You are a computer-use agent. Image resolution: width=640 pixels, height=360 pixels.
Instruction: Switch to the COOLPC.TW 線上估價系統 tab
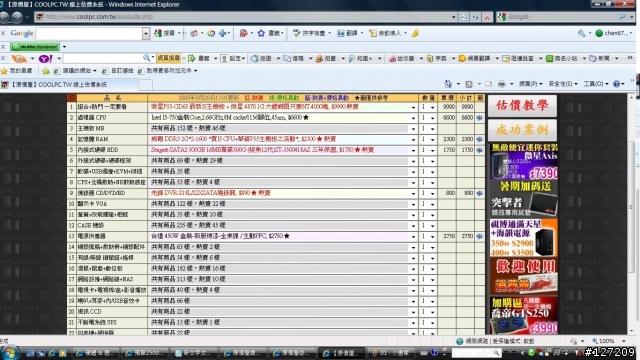69,84
